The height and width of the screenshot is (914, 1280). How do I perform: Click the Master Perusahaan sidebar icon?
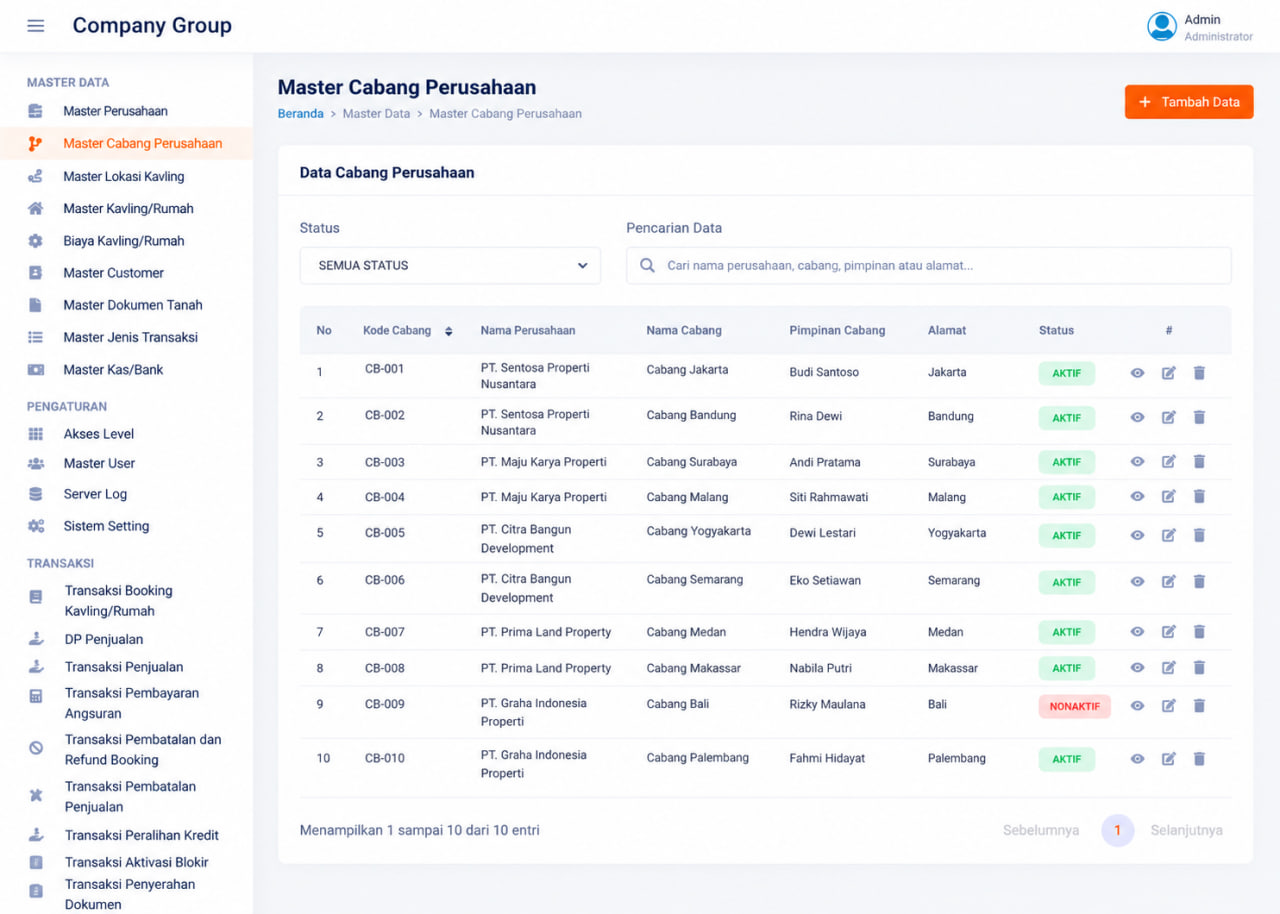(36, 111)
